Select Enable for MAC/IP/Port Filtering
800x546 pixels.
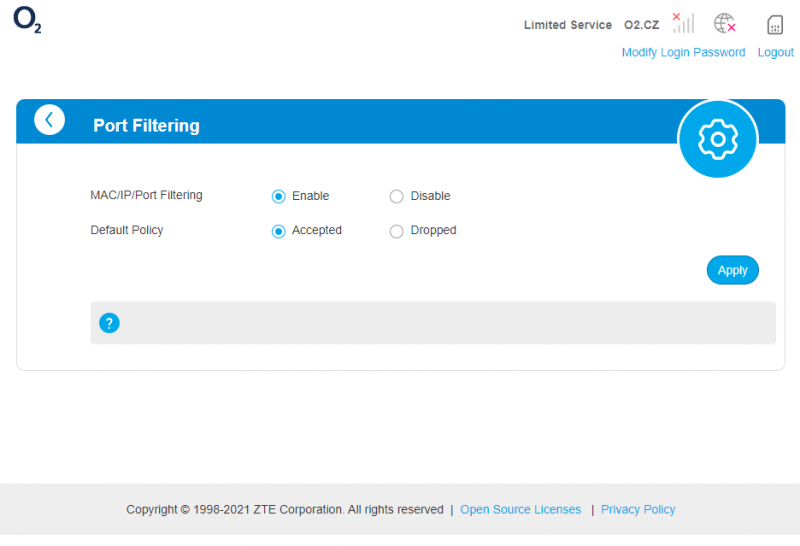point(279,196)
